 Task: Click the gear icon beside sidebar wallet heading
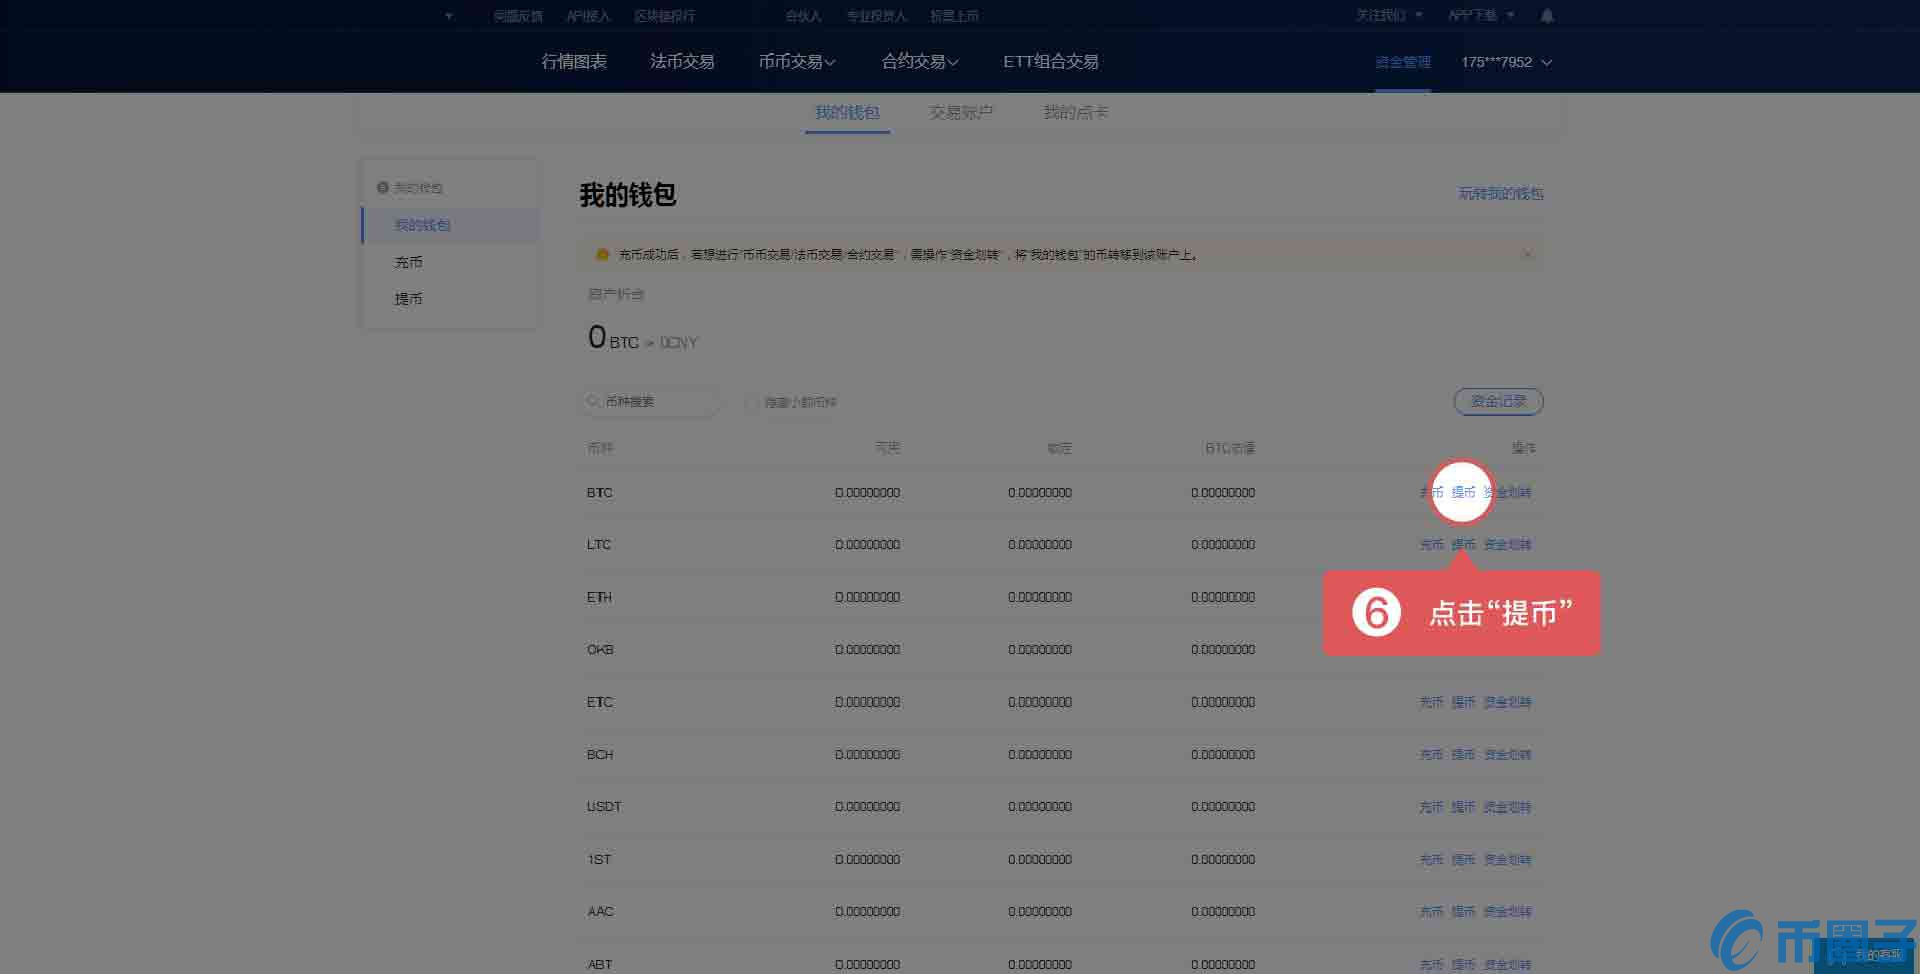tap(382, 187)
